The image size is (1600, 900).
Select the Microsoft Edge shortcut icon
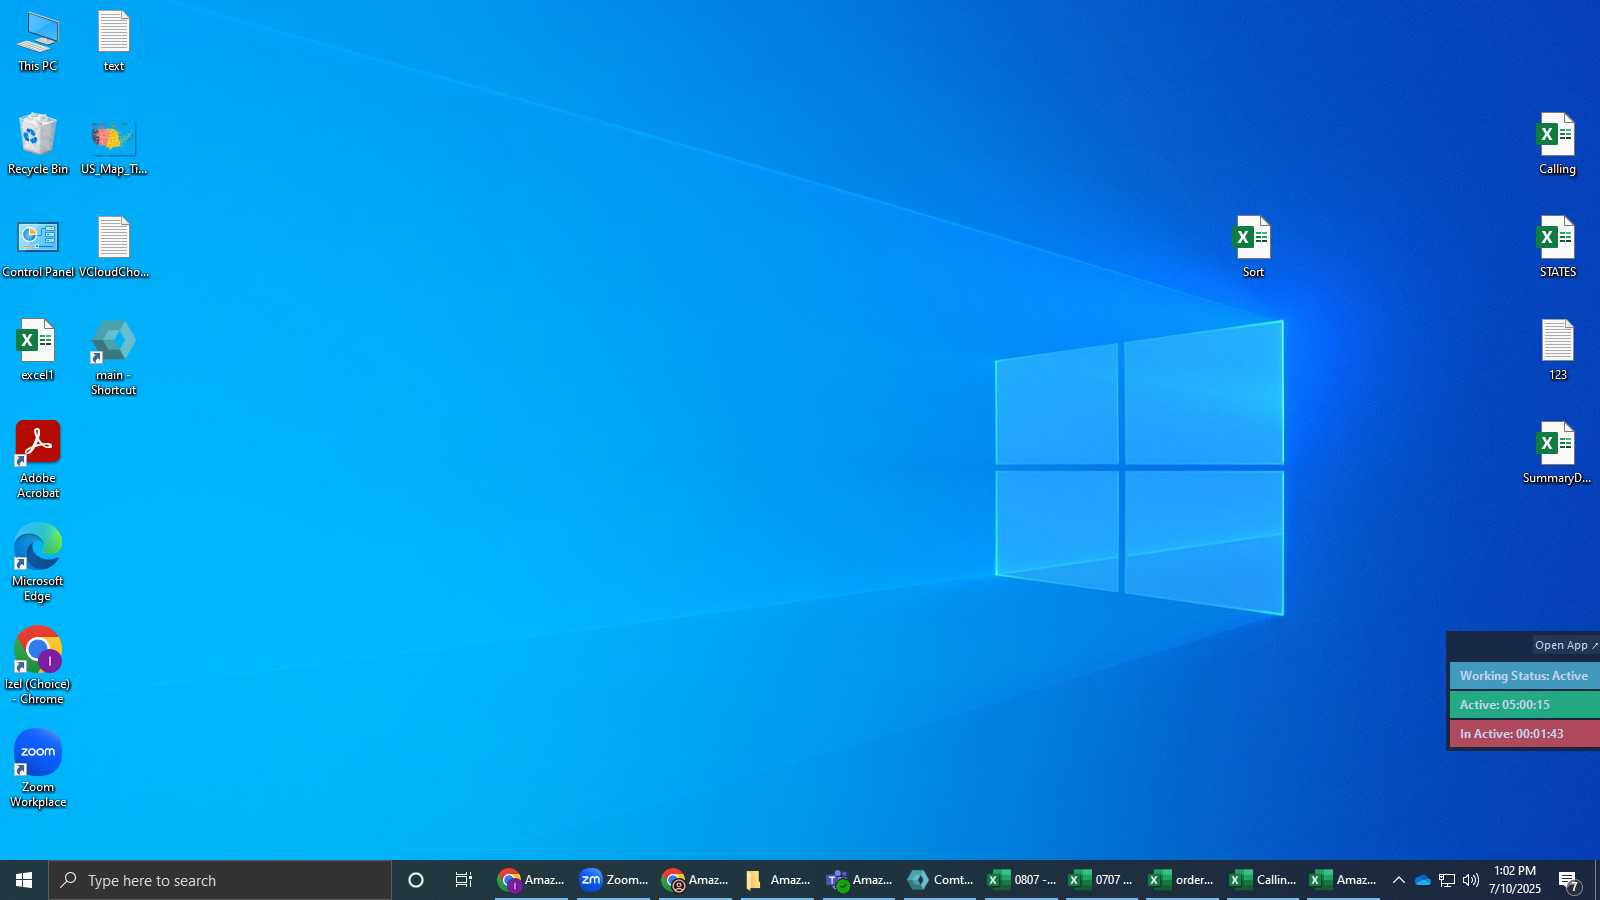[38, 563]
